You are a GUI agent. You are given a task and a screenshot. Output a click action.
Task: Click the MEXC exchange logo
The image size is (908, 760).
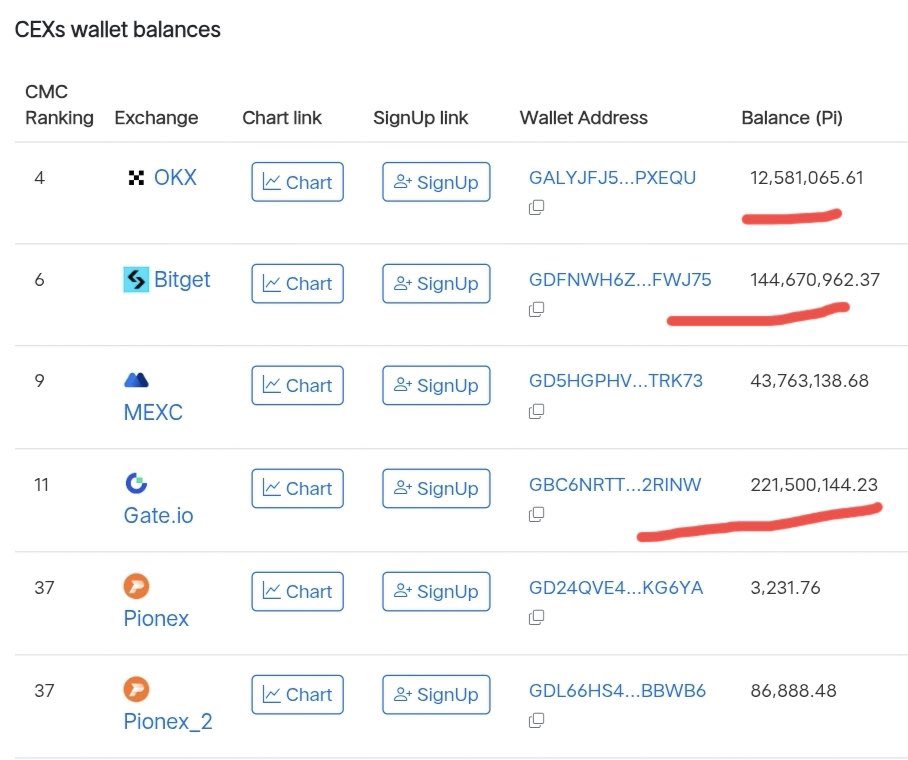pos(137,380)
